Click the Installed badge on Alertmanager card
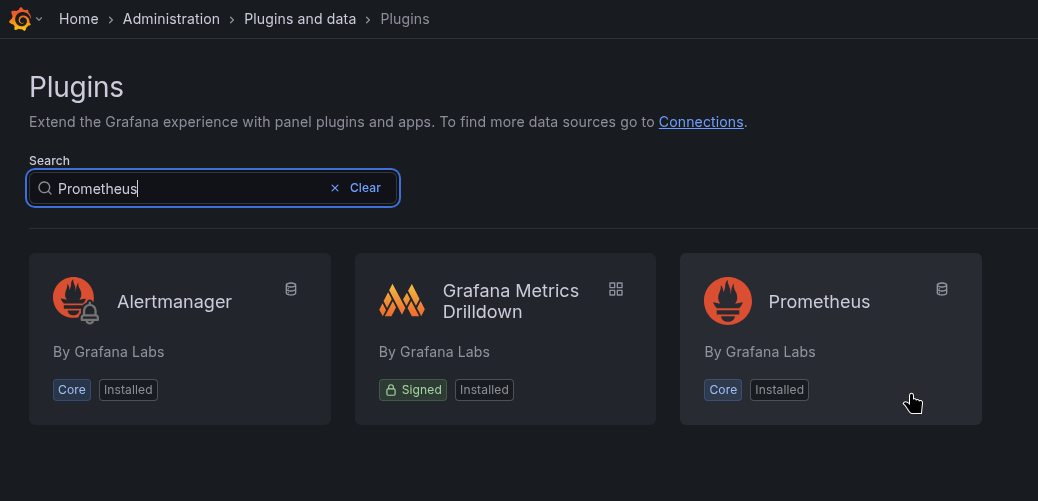Viewport: 1038px width, 501px height. 128,390
